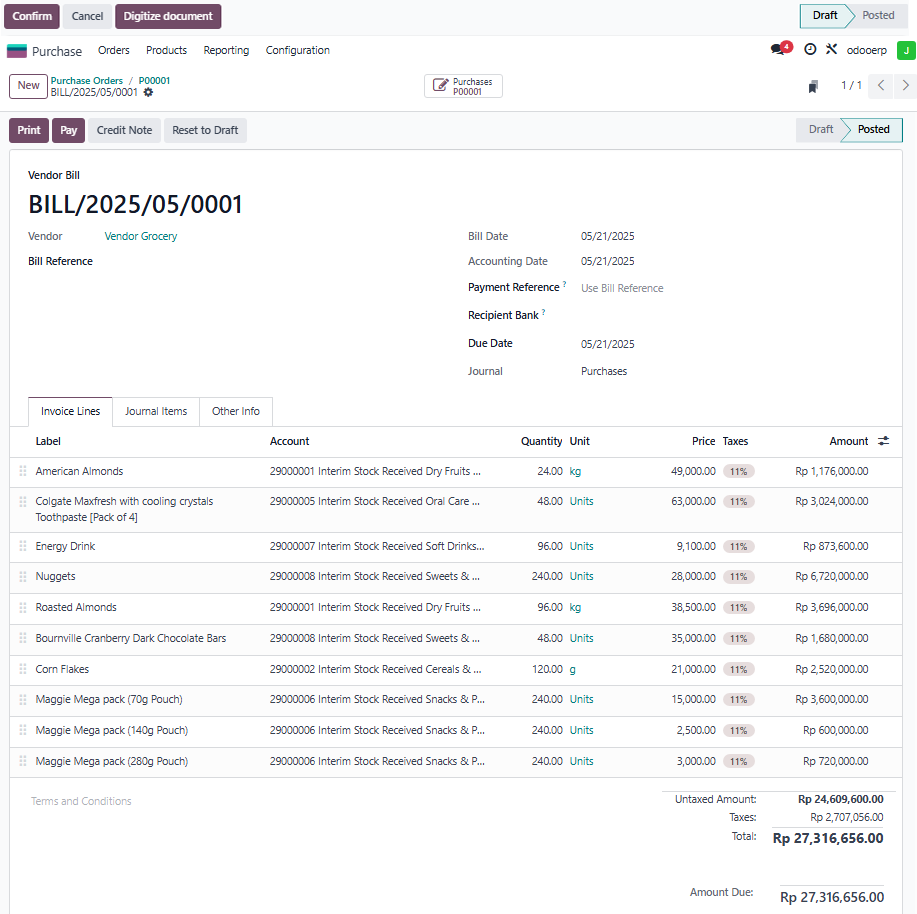Select the Bournville Cranberry Dark Chocolate Bars label
The image size is (917, 914).
[x=130, y=638]
